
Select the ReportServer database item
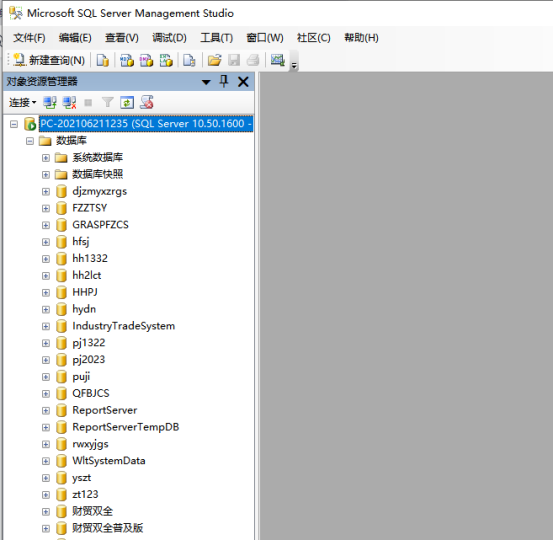[x=105, y=410]
